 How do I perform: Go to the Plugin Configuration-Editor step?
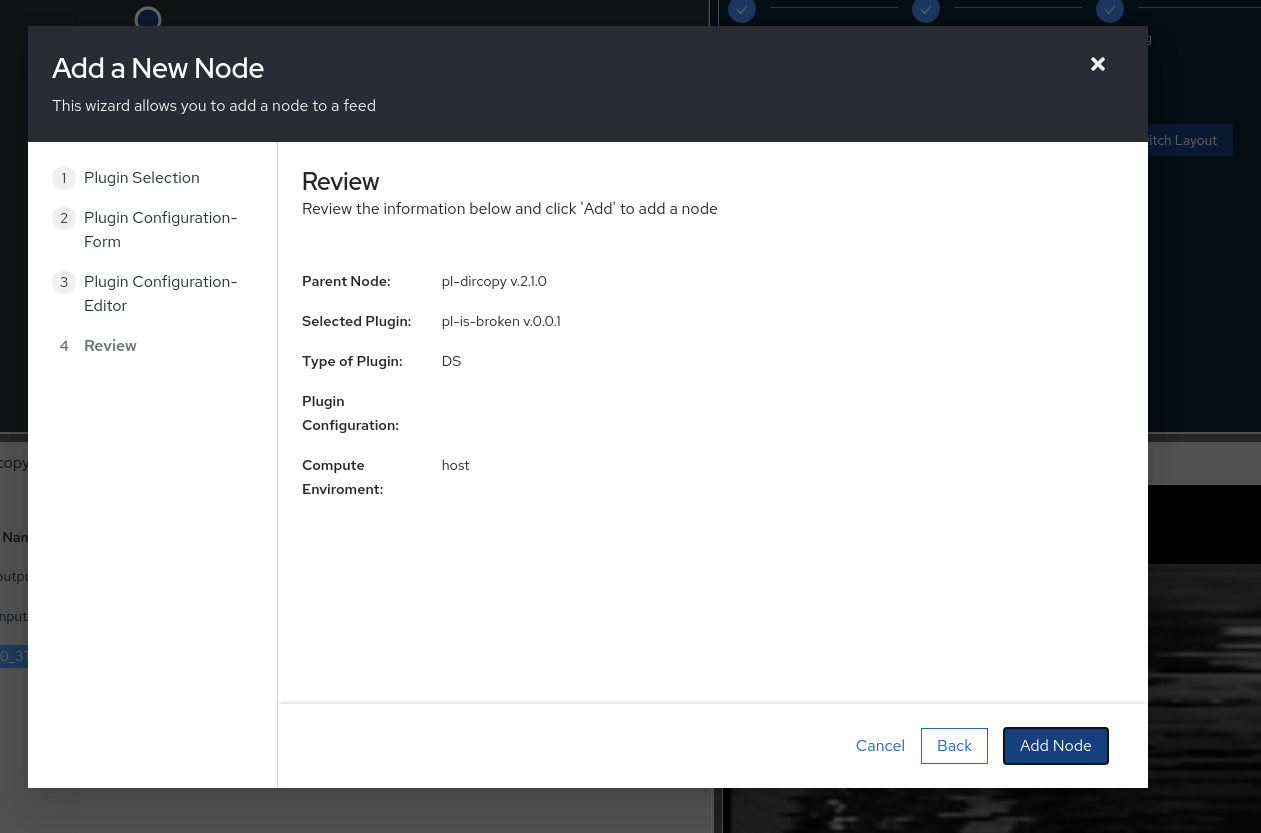(161, 293)
